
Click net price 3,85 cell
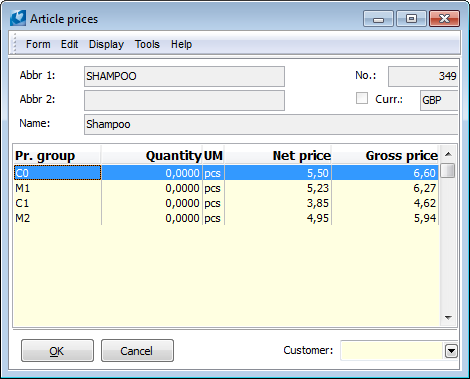click(x=278, y=203)
